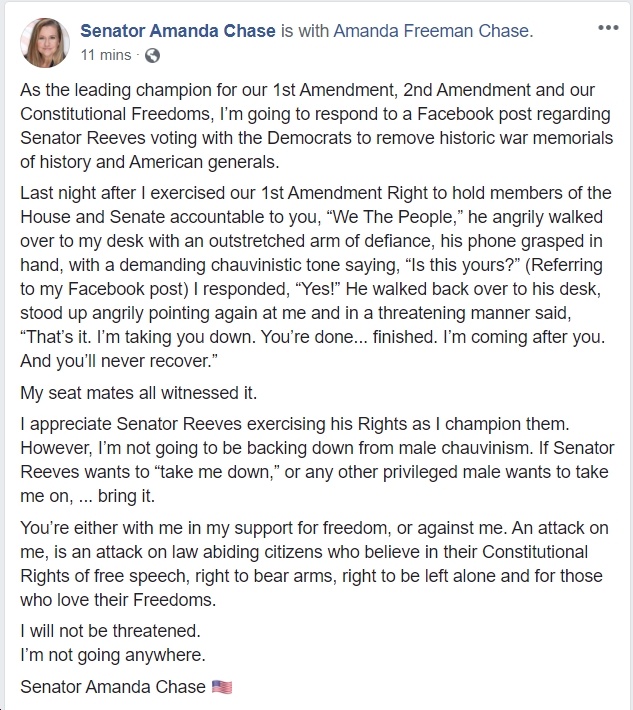This screenshot has height=710, width=633.
Task: Open the tagged Amanda Freeman Chase profile
Action: coord(433,31)
